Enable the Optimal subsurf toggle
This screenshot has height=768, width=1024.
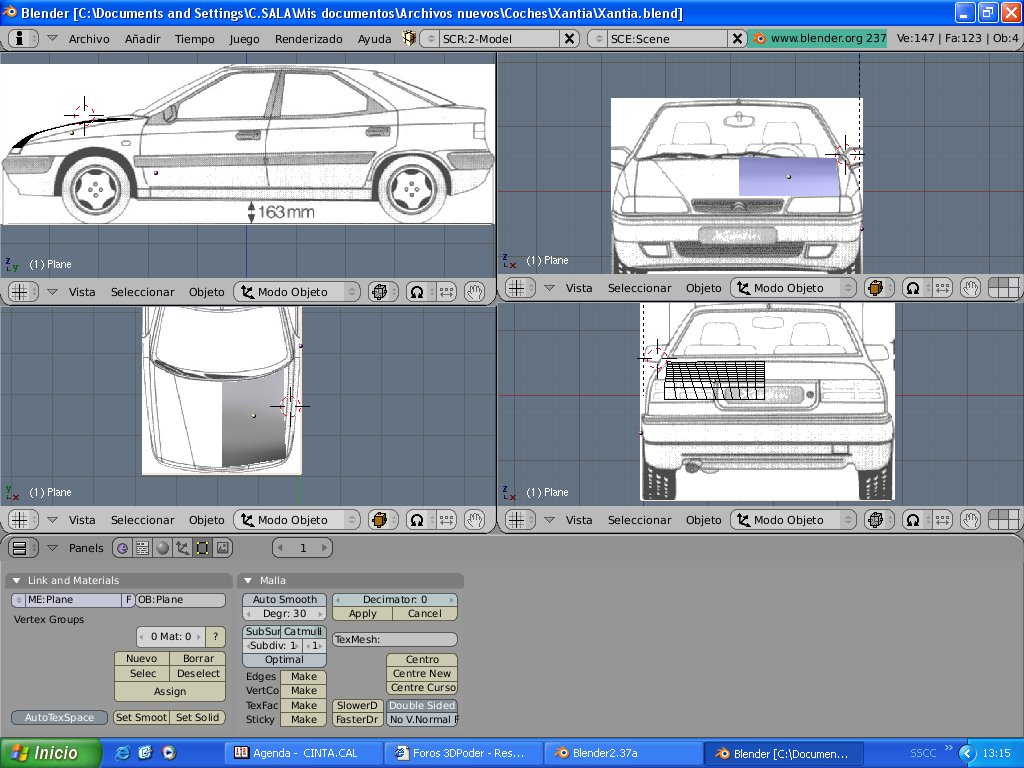click(284, 660)
